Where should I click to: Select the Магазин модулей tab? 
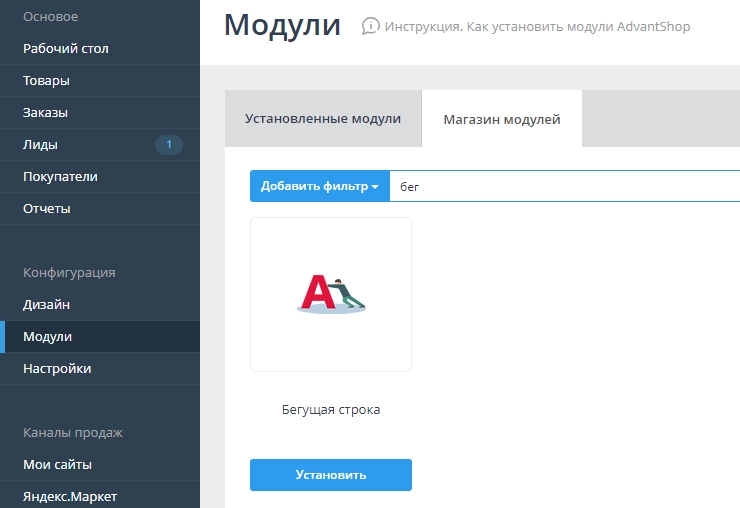pos(502,119)
